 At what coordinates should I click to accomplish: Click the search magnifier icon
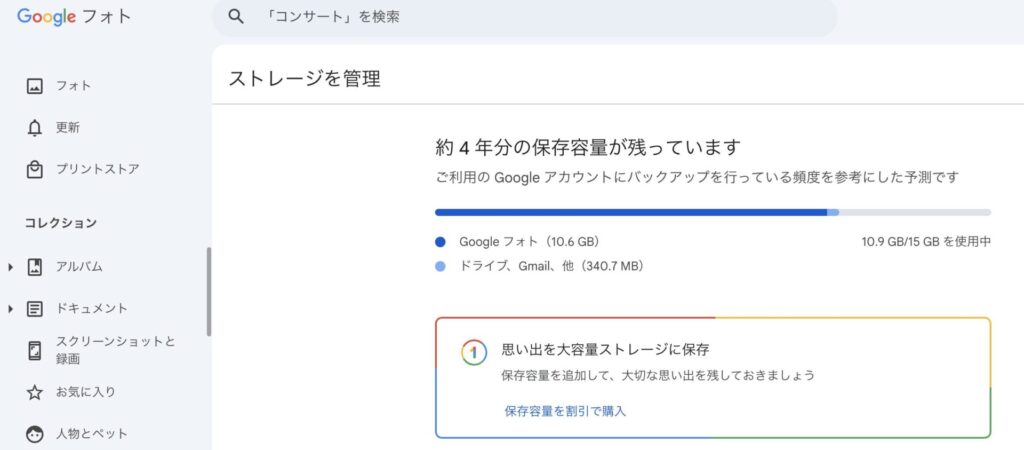click(x=236, y=17)
